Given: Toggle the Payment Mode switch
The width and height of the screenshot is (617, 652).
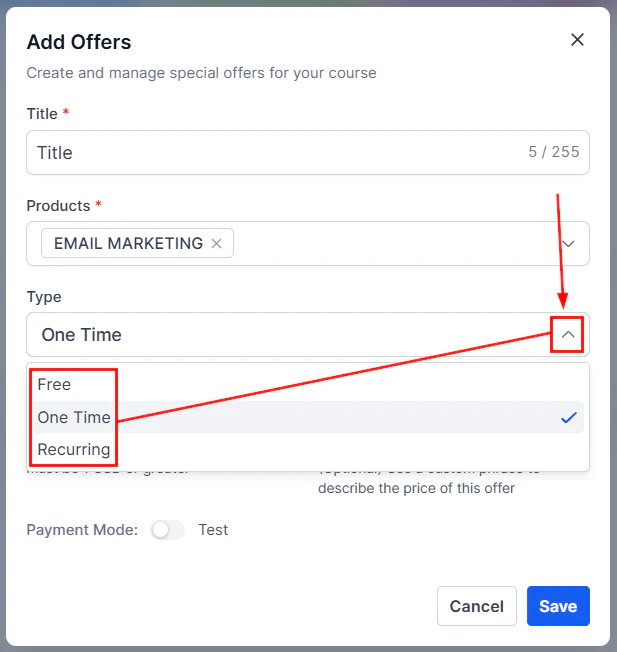Looking at the screenshot, I should (167, 530).
